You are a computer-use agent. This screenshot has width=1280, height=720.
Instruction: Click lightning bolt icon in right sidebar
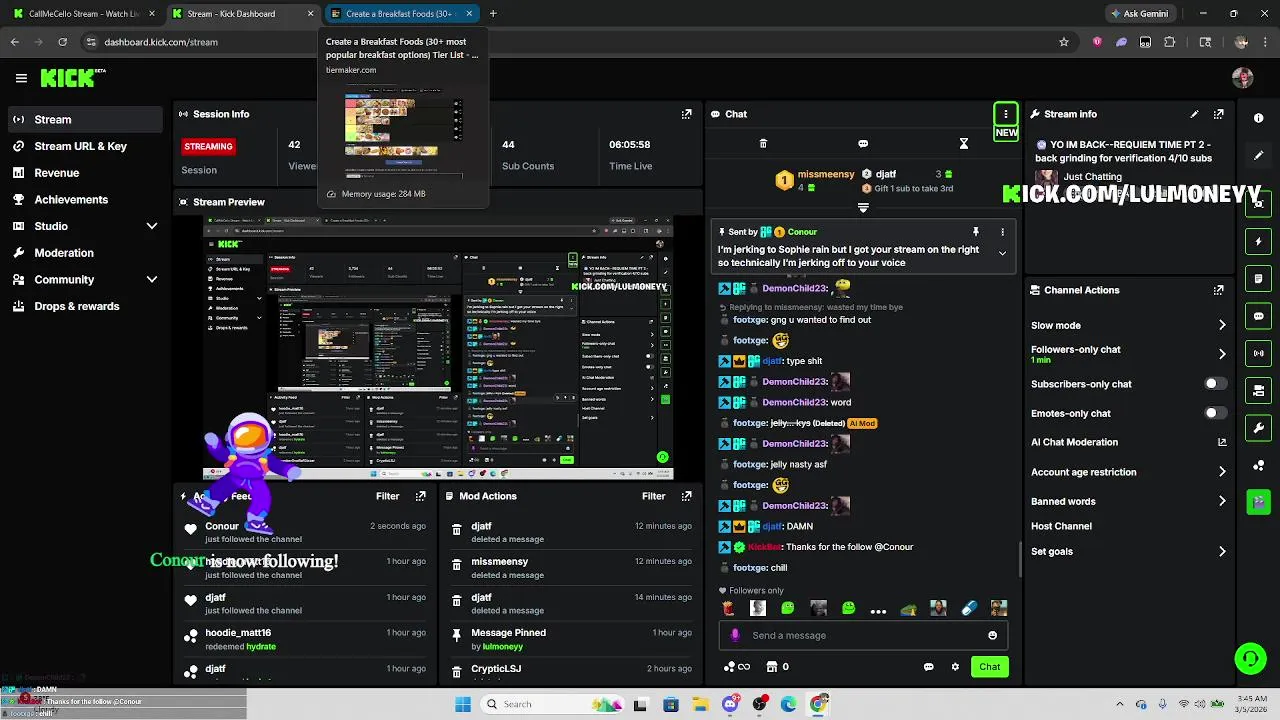[1258, 242]
